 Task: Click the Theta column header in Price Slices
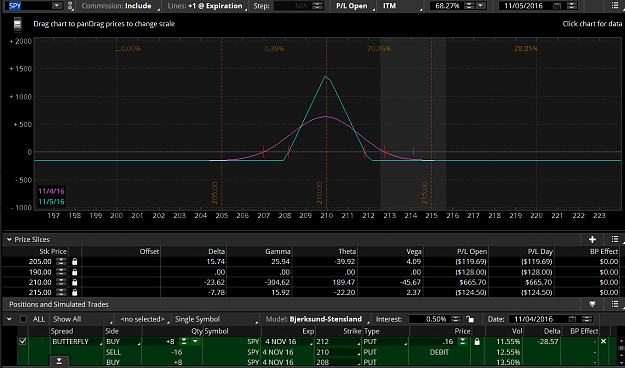347,251
